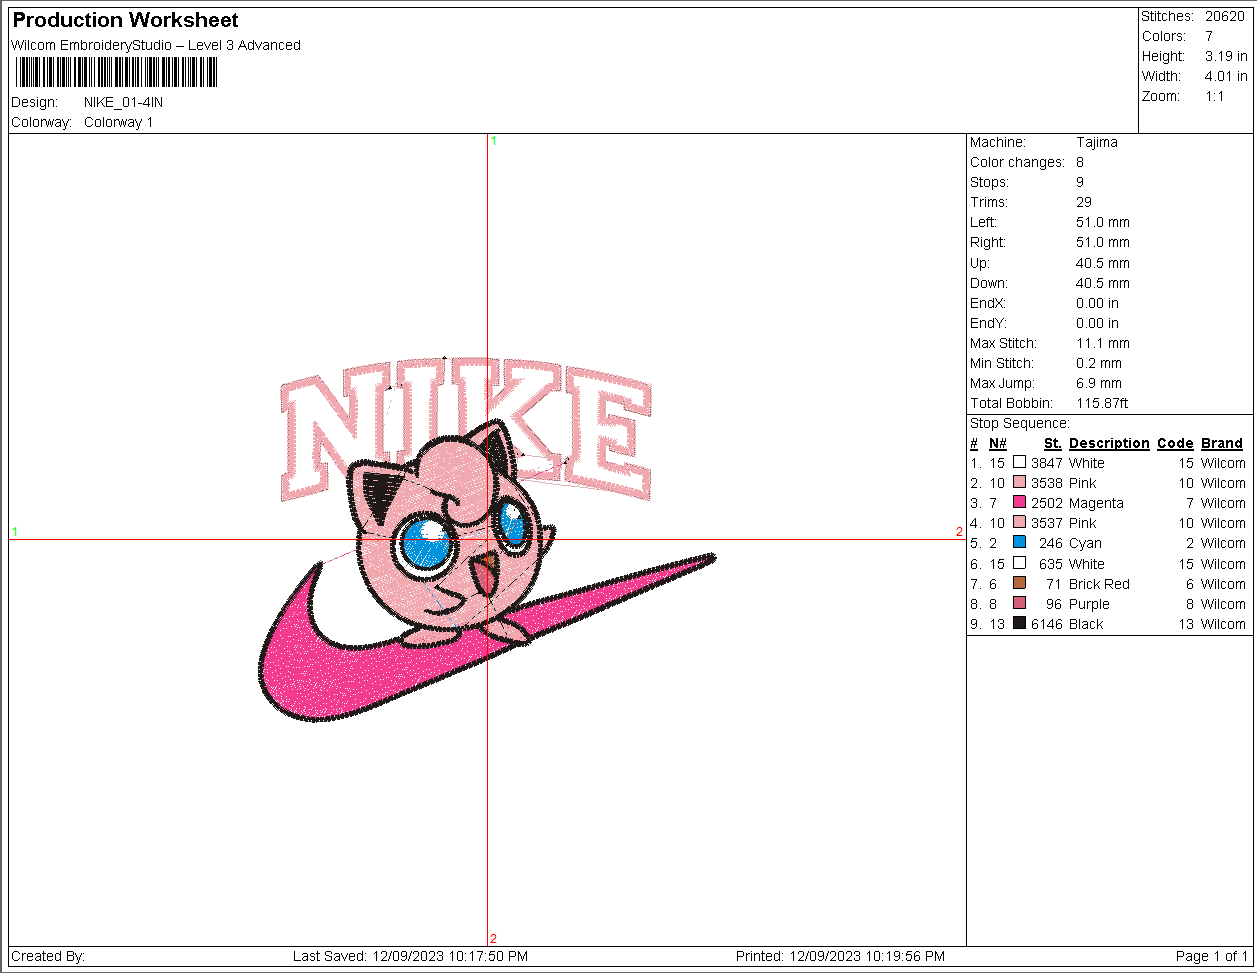Select the Stitches count value 20620
1257x973 pixels.
click(1225, 16)
